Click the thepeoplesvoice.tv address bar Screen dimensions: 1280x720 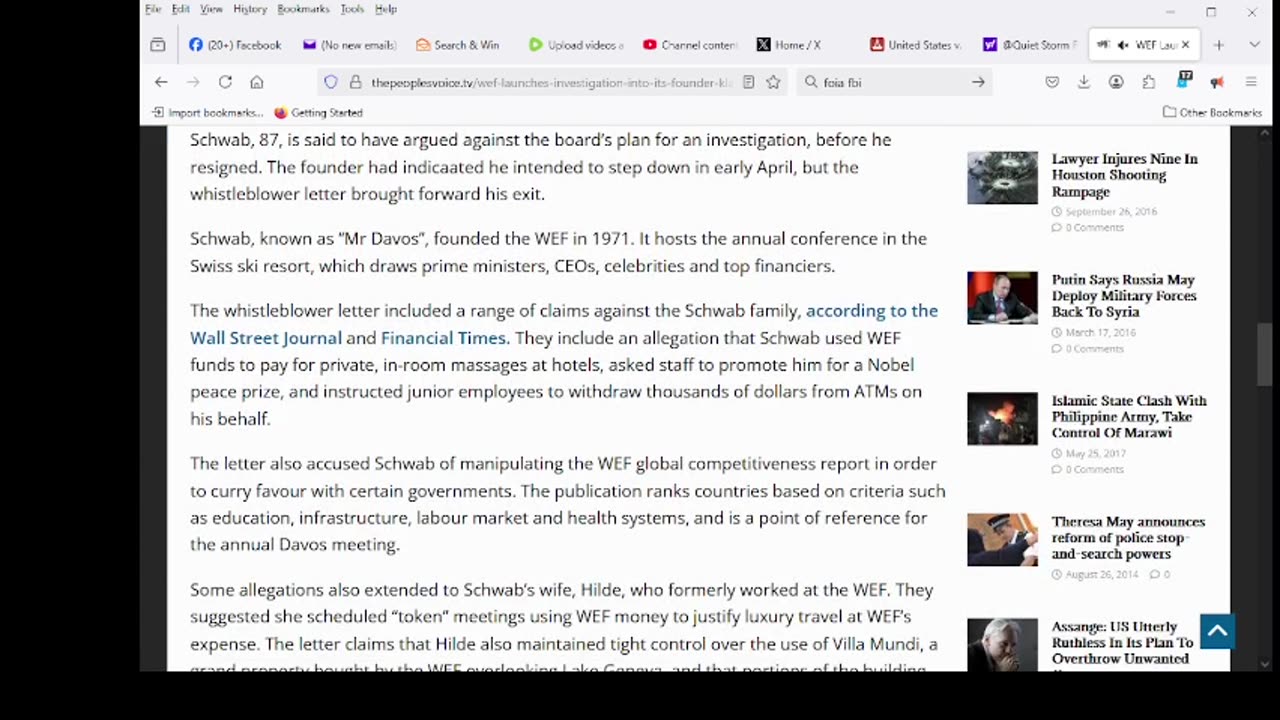pyautogui.click(x=552, y=83)
